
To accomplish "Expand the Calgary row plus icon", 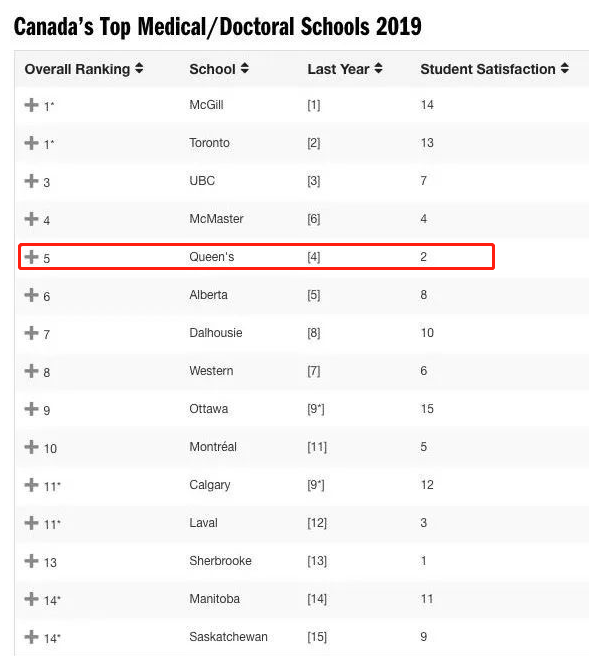I will (x=31, y=485).
